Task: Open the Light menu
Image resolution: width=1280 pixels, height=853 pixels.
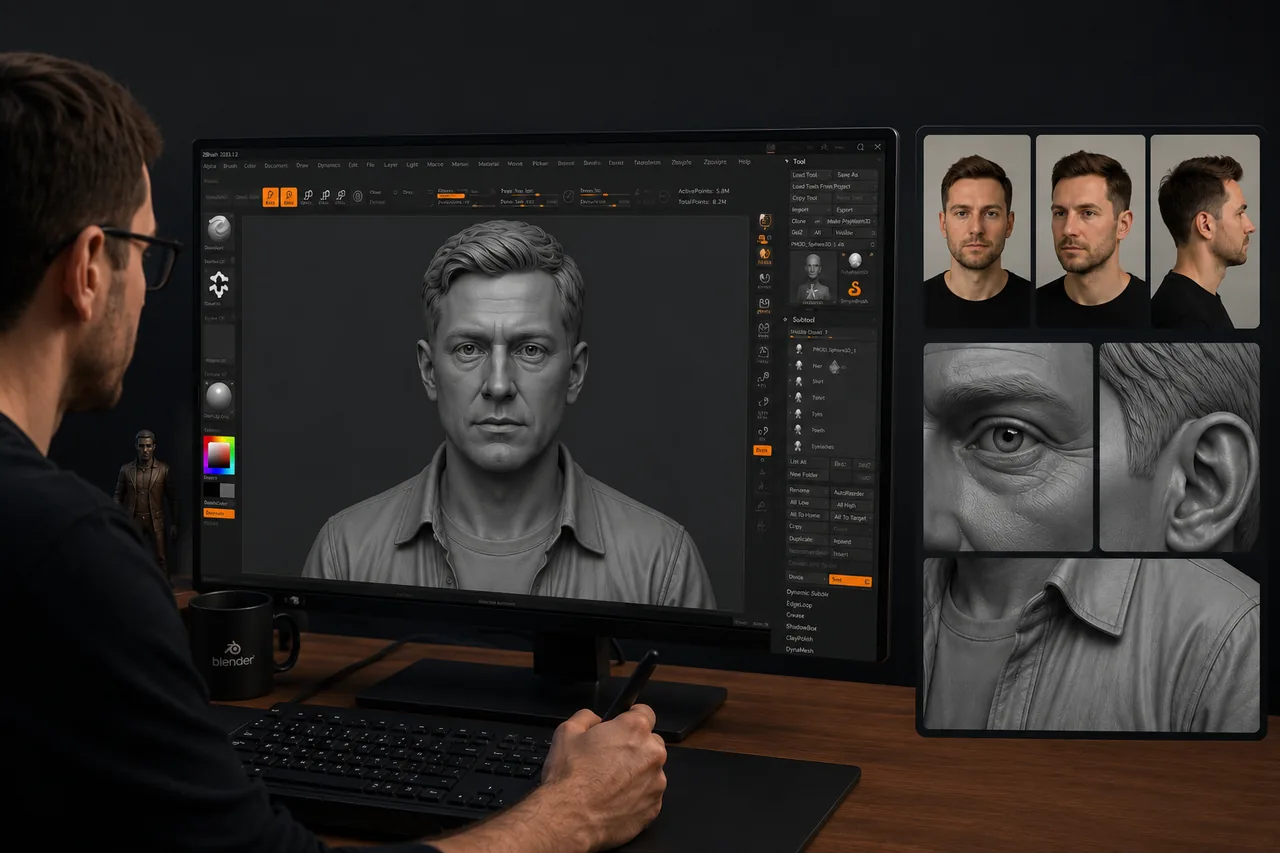Action: tap(412, 164)
